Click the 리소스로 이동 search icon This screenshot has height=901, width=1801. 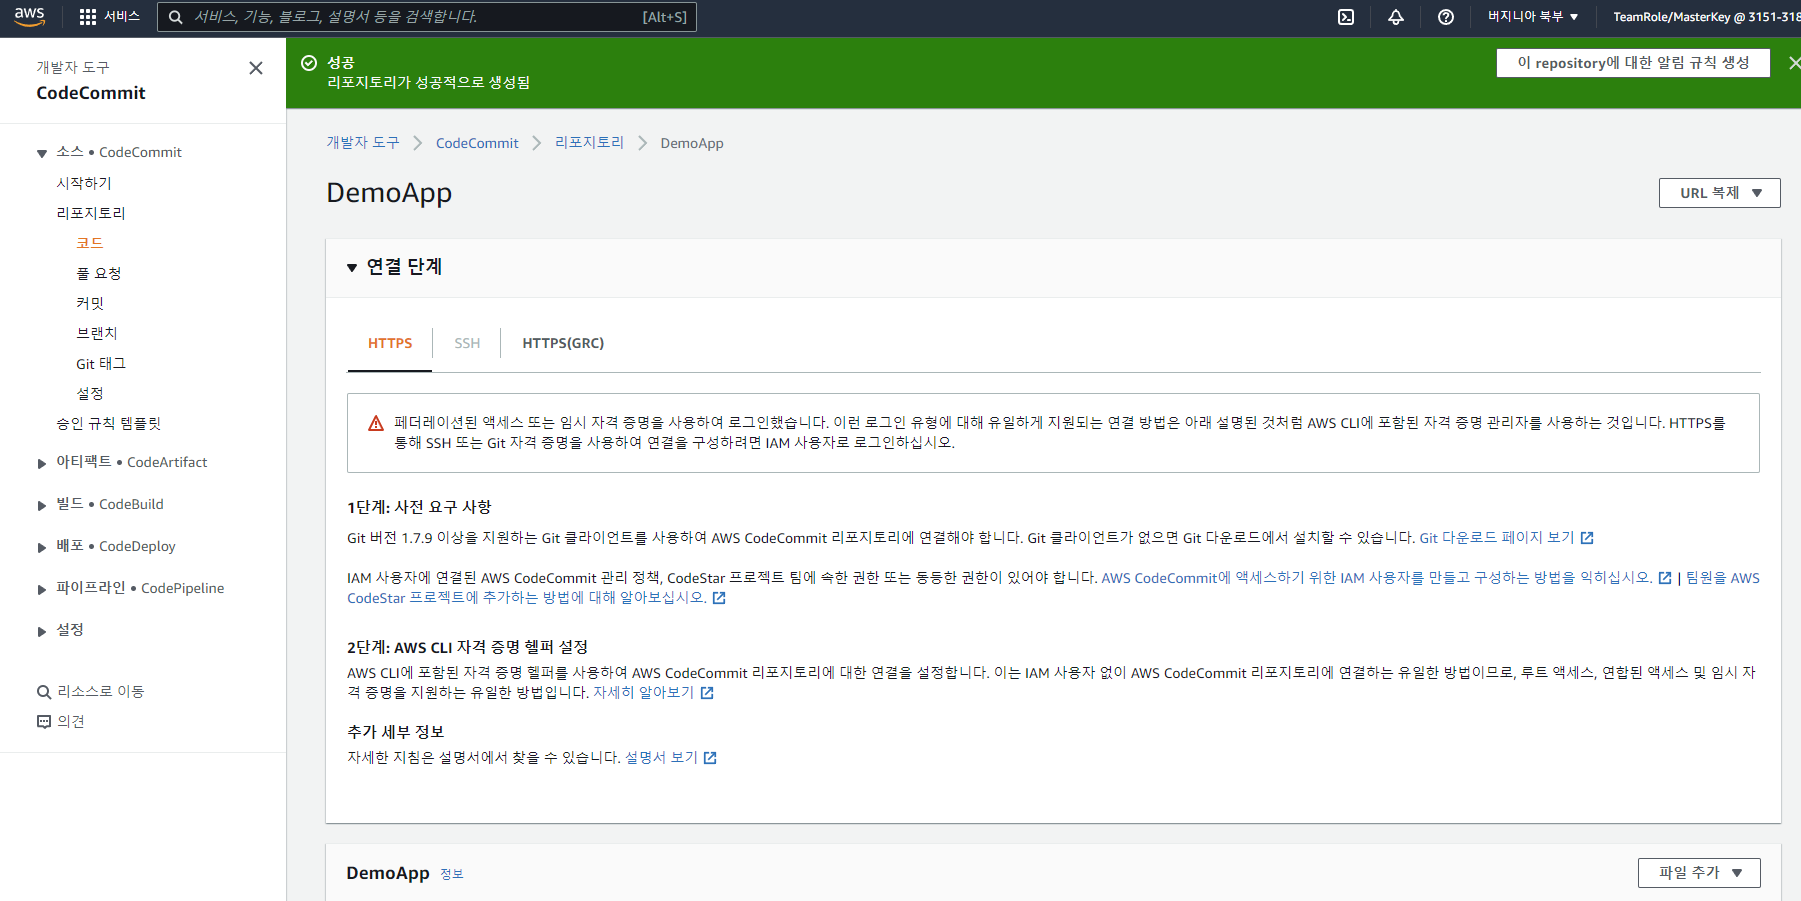44,692
